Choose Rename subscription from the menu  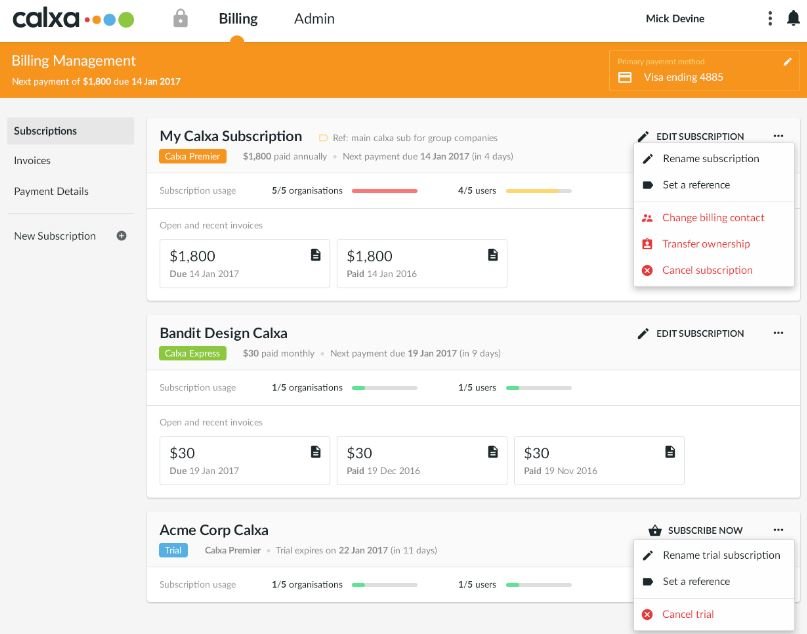pos(714,158)
